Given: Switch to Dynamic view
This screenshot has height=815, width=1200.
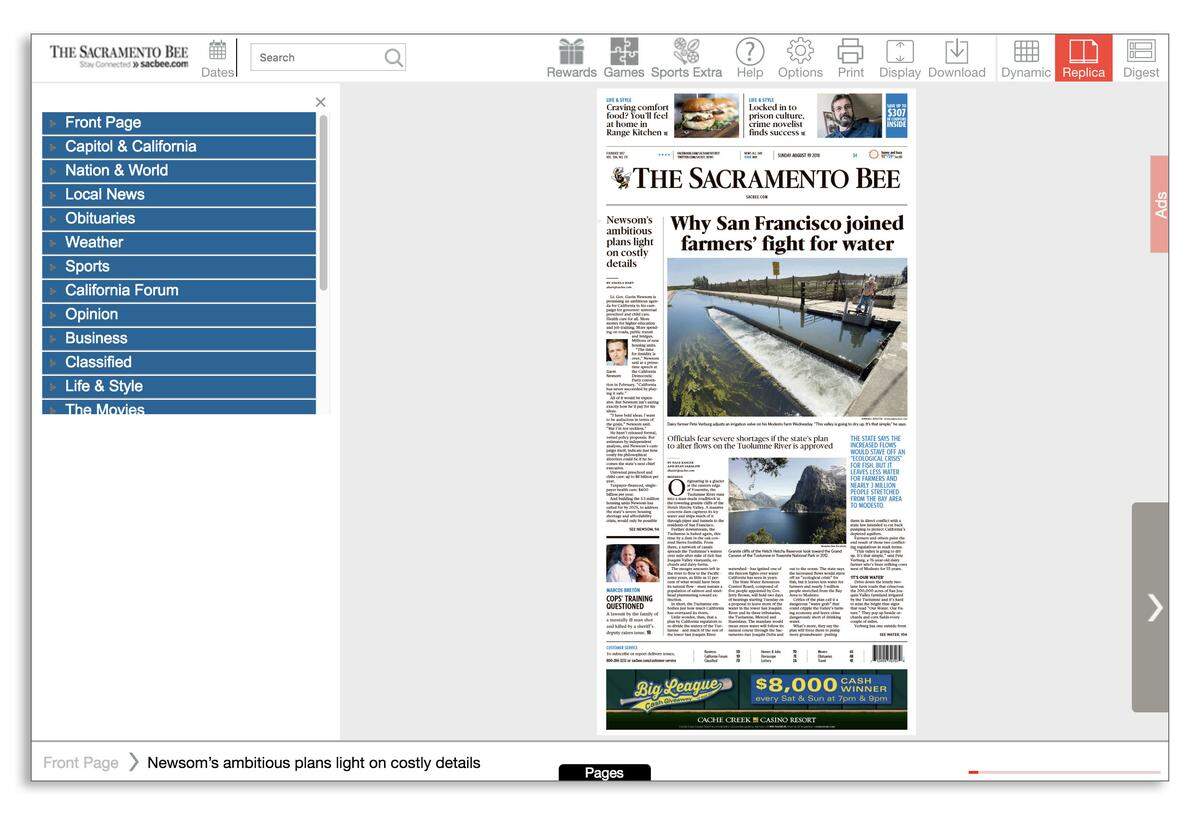Looking at the screenshot, I should coord(1026,58).
